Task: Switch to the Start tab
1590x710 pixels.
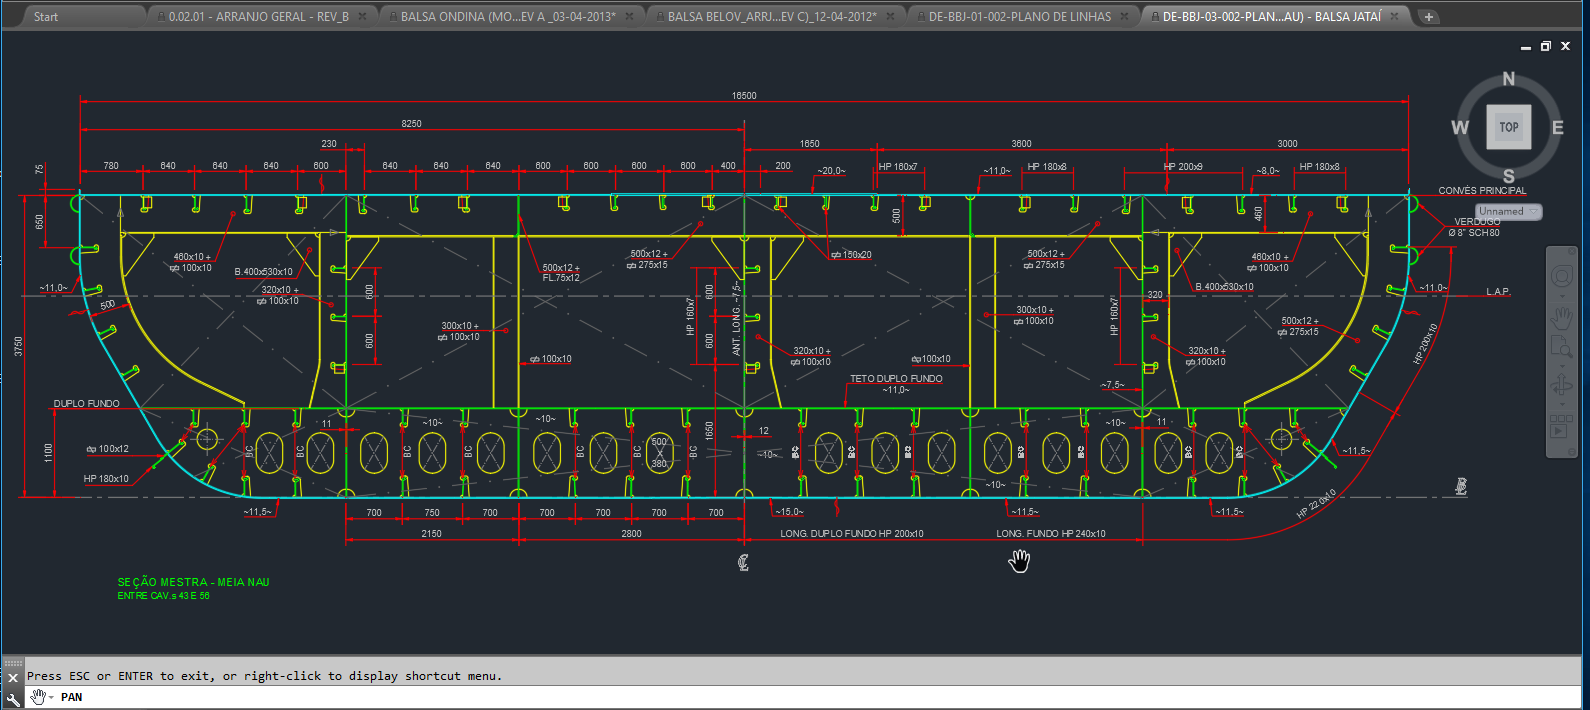Action: 46,17
